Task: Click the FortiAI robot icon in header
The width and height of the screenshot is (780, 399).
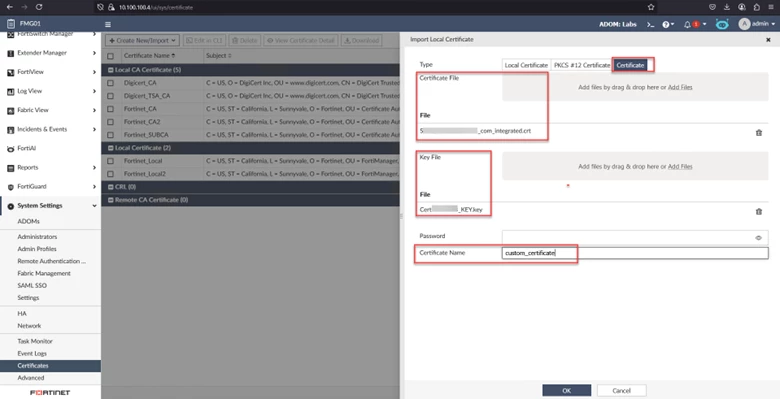Action: (722, 24)
